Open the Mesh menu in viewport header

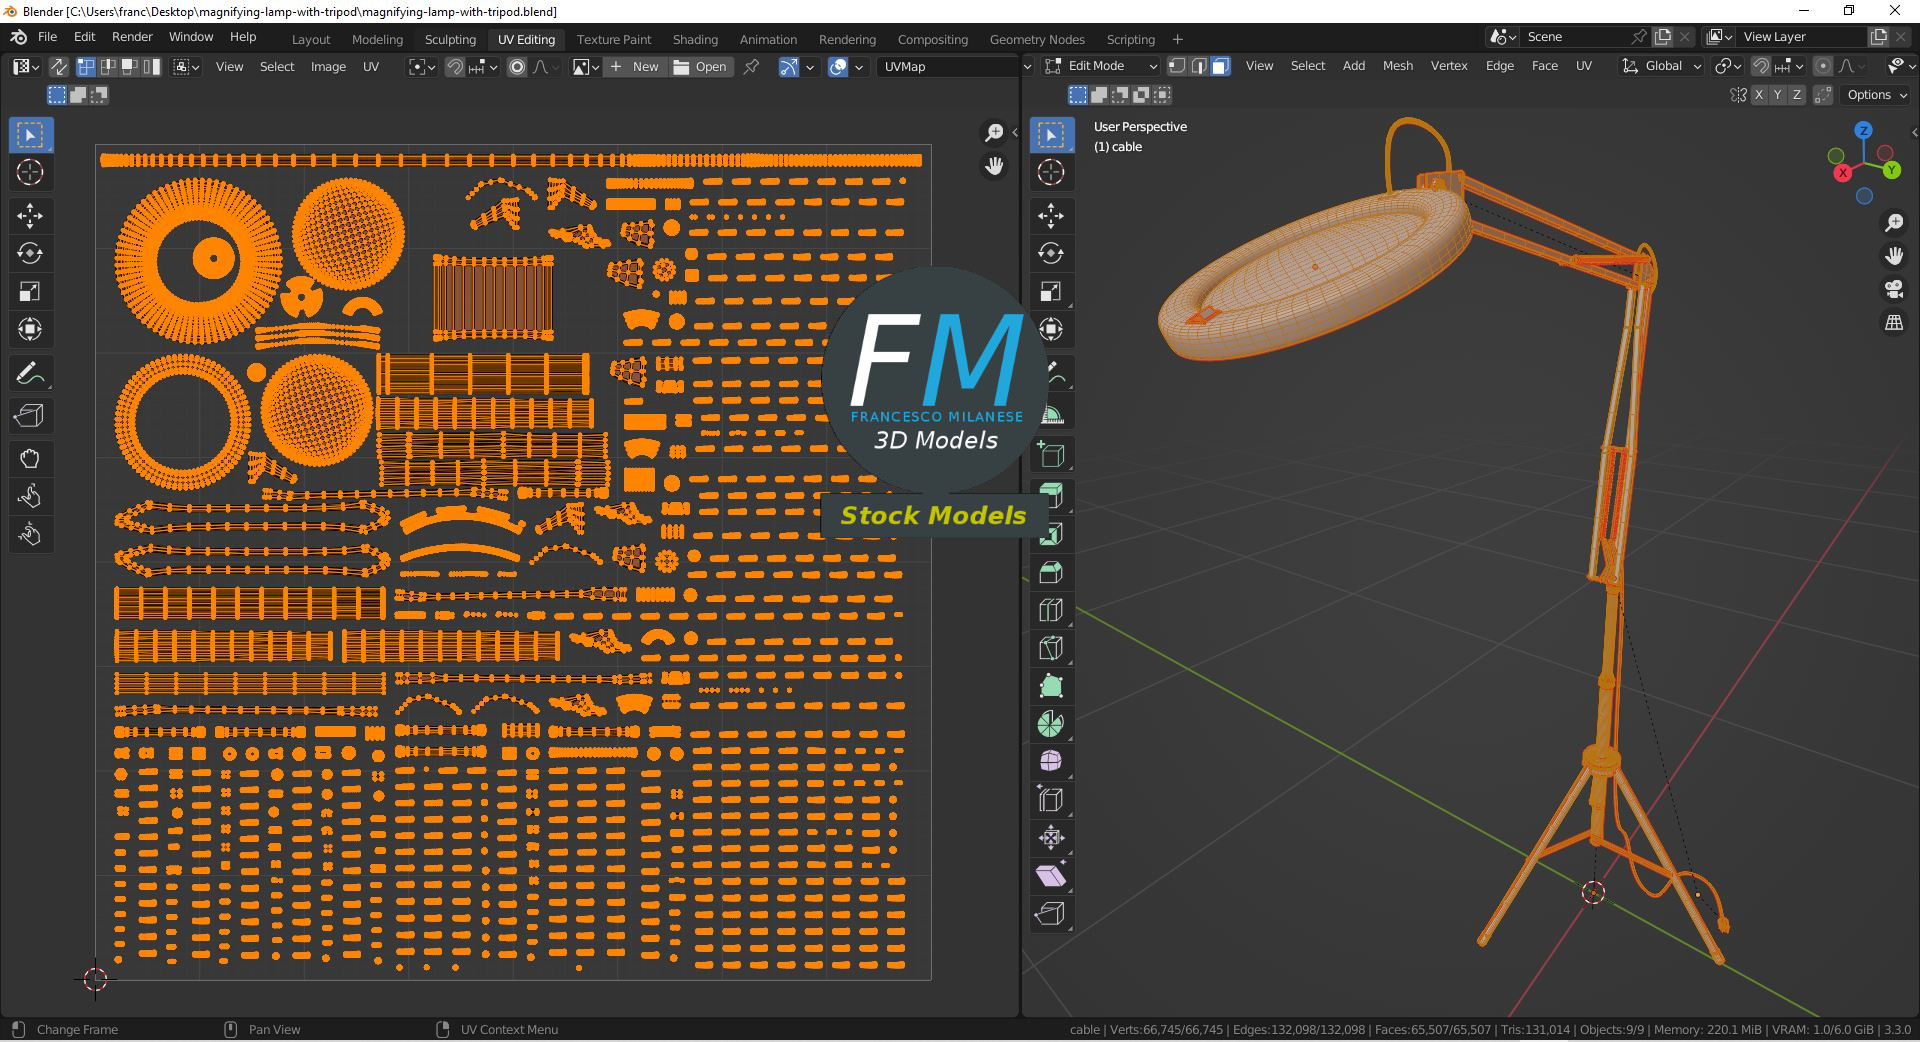pyautogui.click(x=1397, y=66)
